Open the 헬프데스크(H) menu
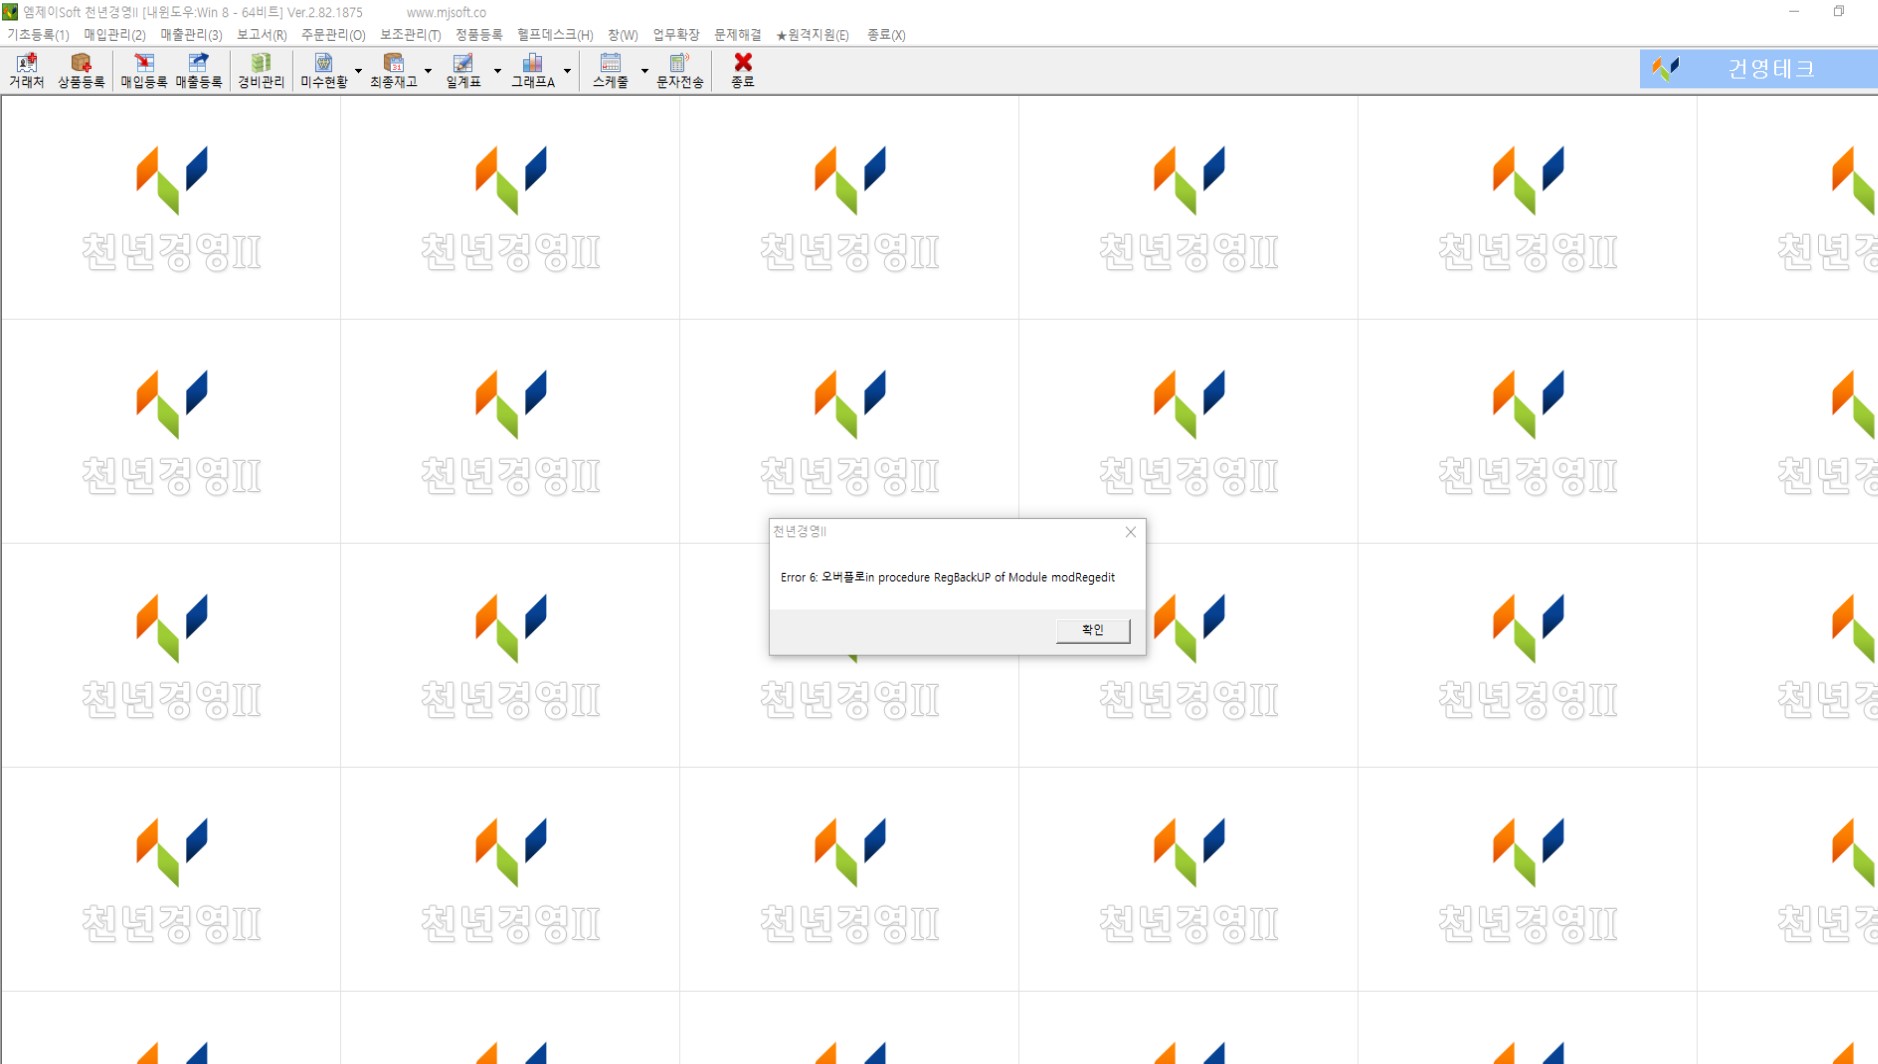Image resolution: width=1878 pixels, height=1064 pixels. [555, 35]
